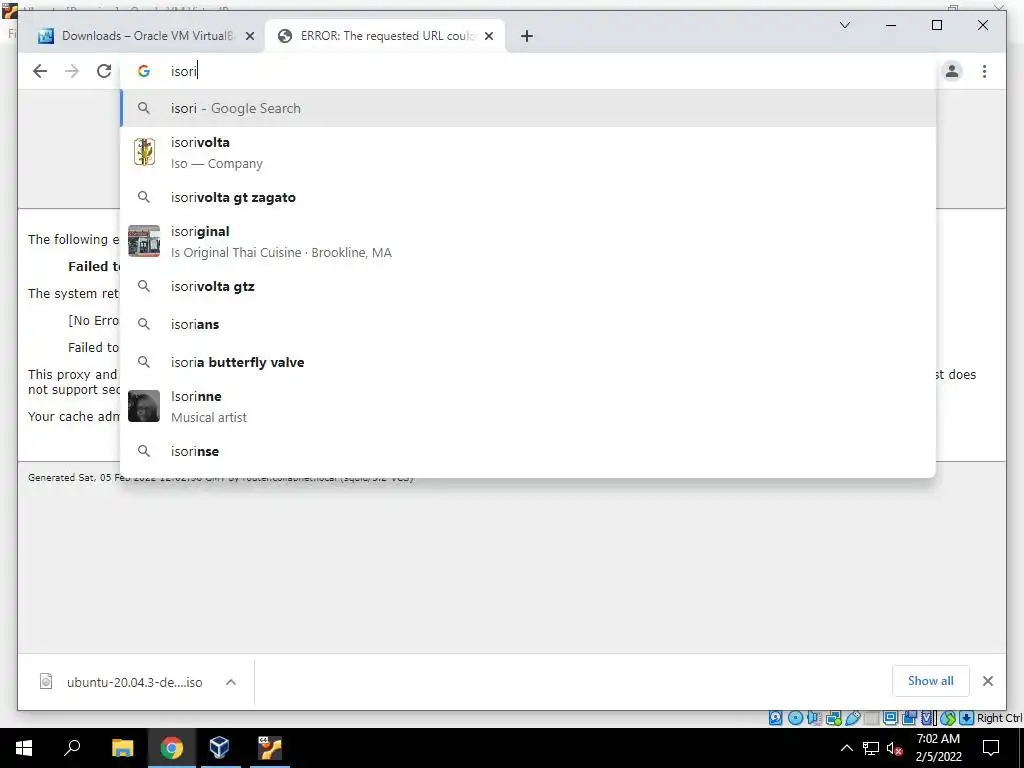Image resolution: width=1024 pixels, height=768 pixels.
Task: Pick the 'isoria butterfly valve' suggestion
Action: click(528, 362)
